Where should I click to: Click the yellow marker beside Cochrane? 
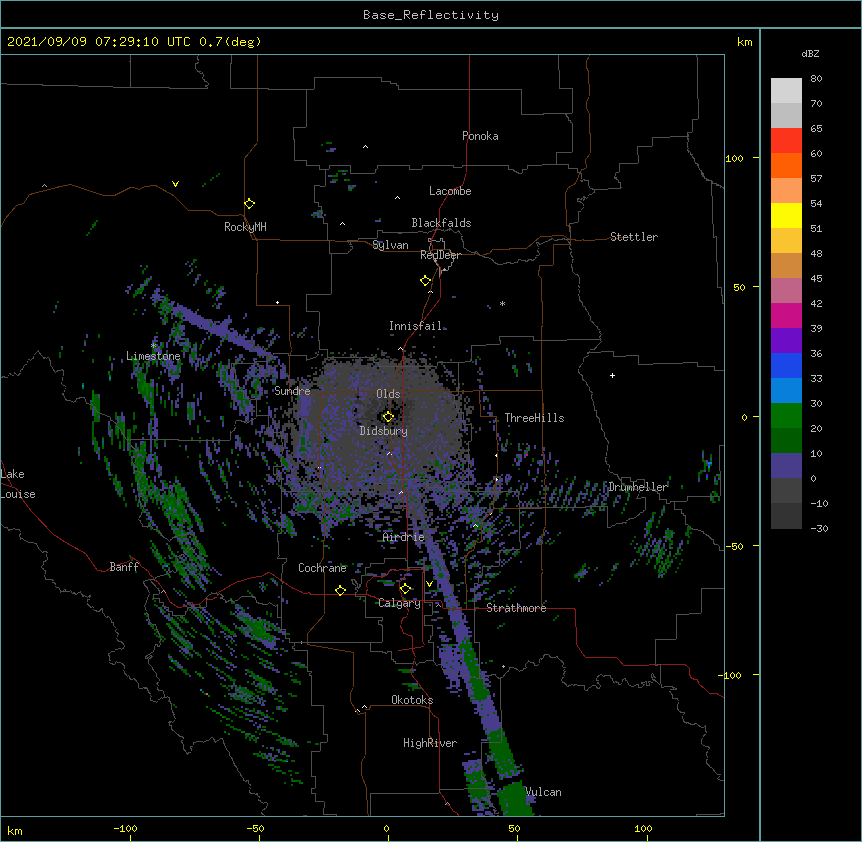coord(340,590)
